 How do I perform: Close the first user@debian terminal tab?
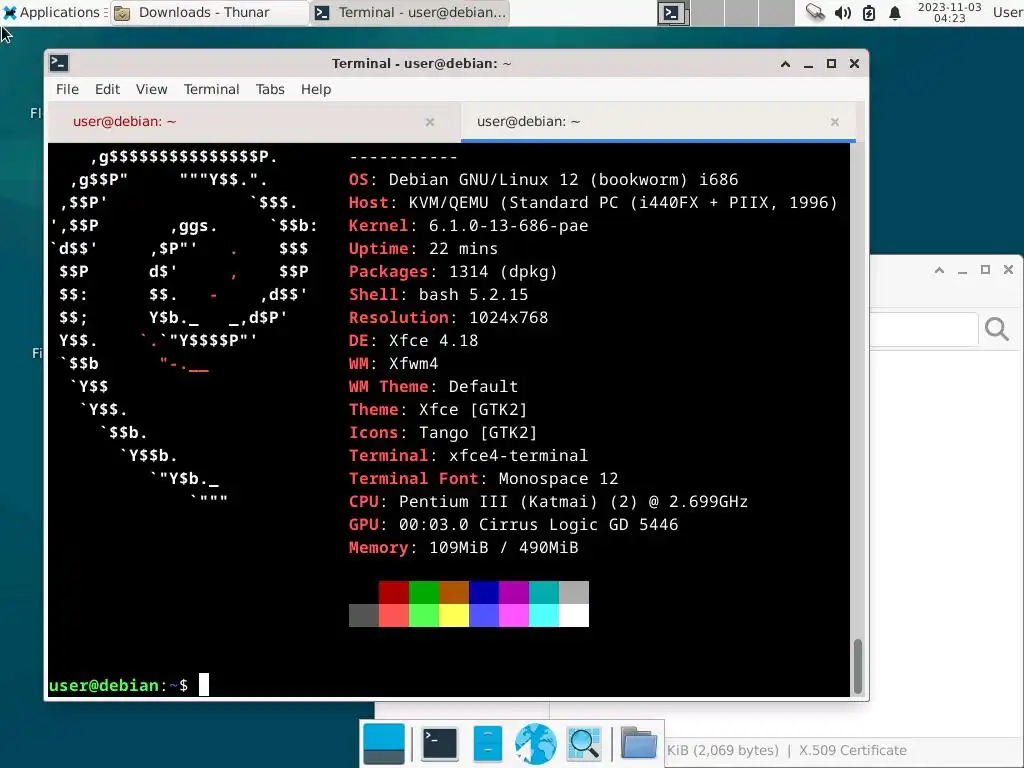point(430,122)
